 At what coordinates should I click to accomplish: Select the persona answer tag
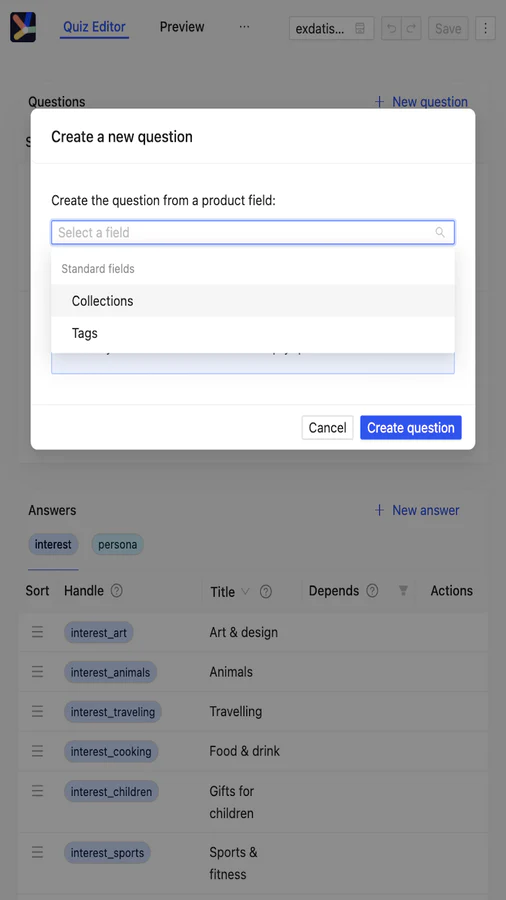point(118,545)
